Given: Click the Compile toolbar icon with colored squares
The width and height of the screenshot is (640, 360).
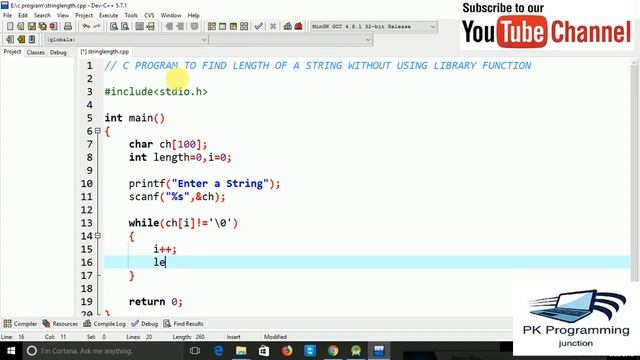Looking at the screenshot, I should tap(212, 27).
